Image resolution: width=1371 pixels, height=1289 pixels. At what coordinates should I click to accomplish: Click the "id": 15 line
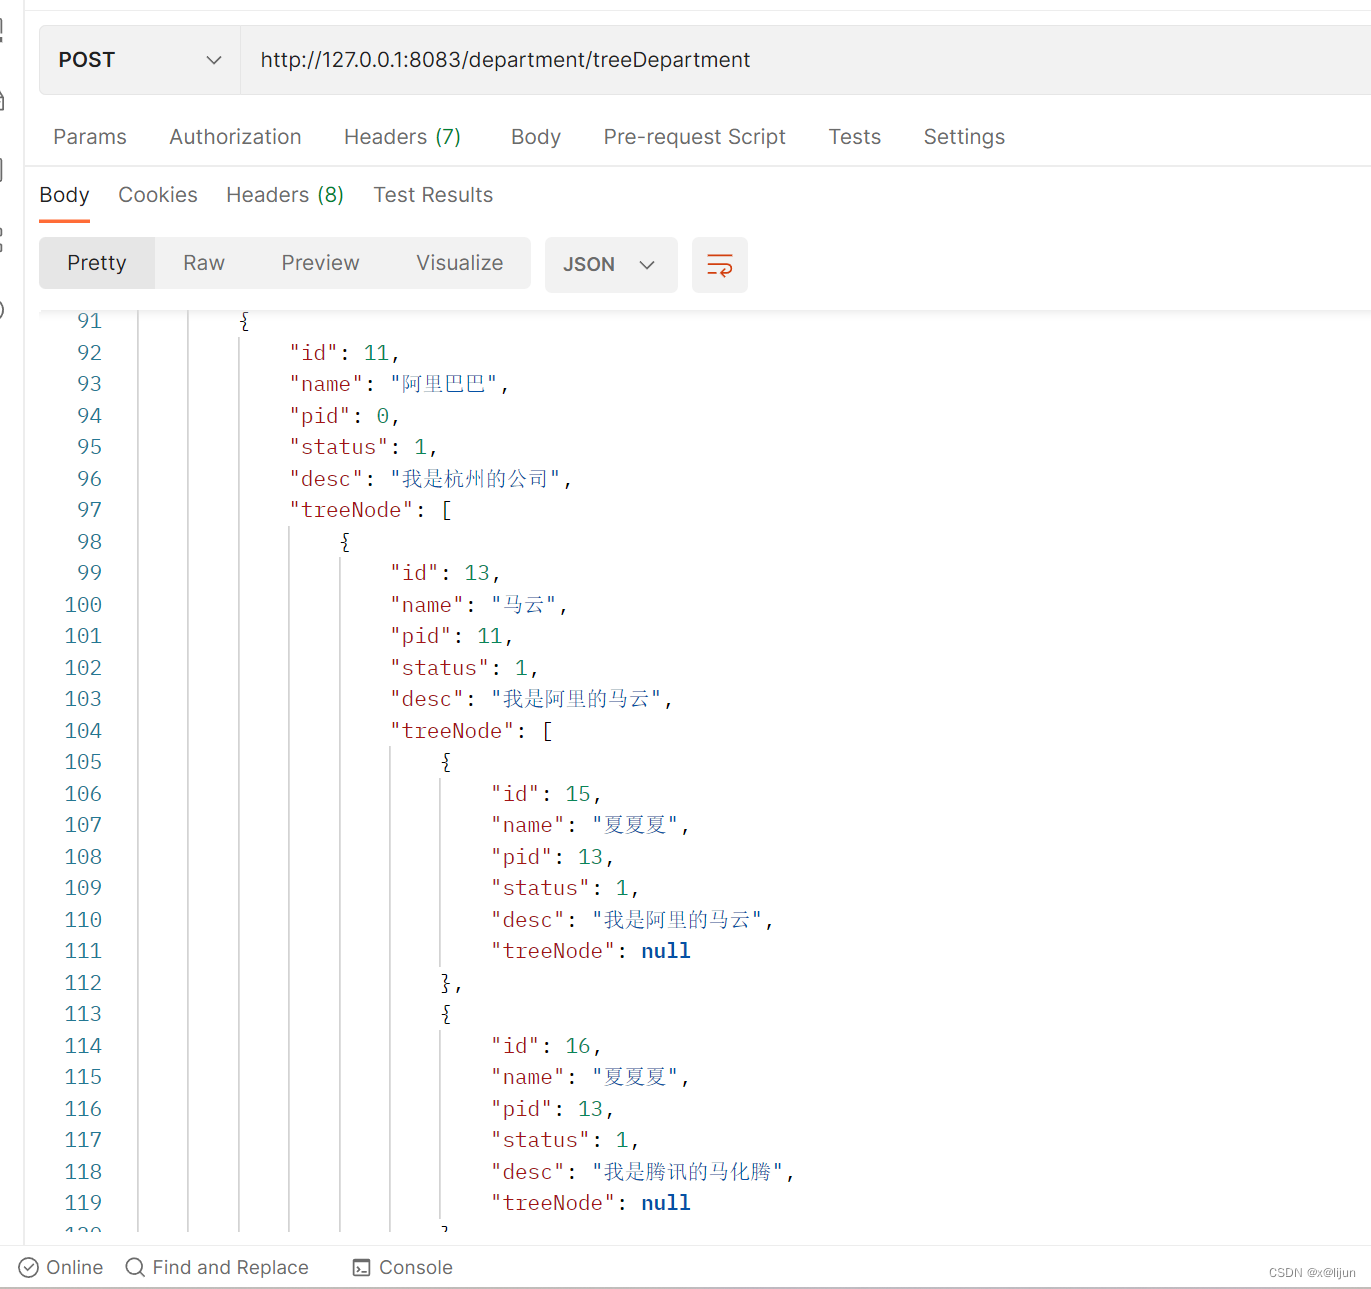point(546,794)
